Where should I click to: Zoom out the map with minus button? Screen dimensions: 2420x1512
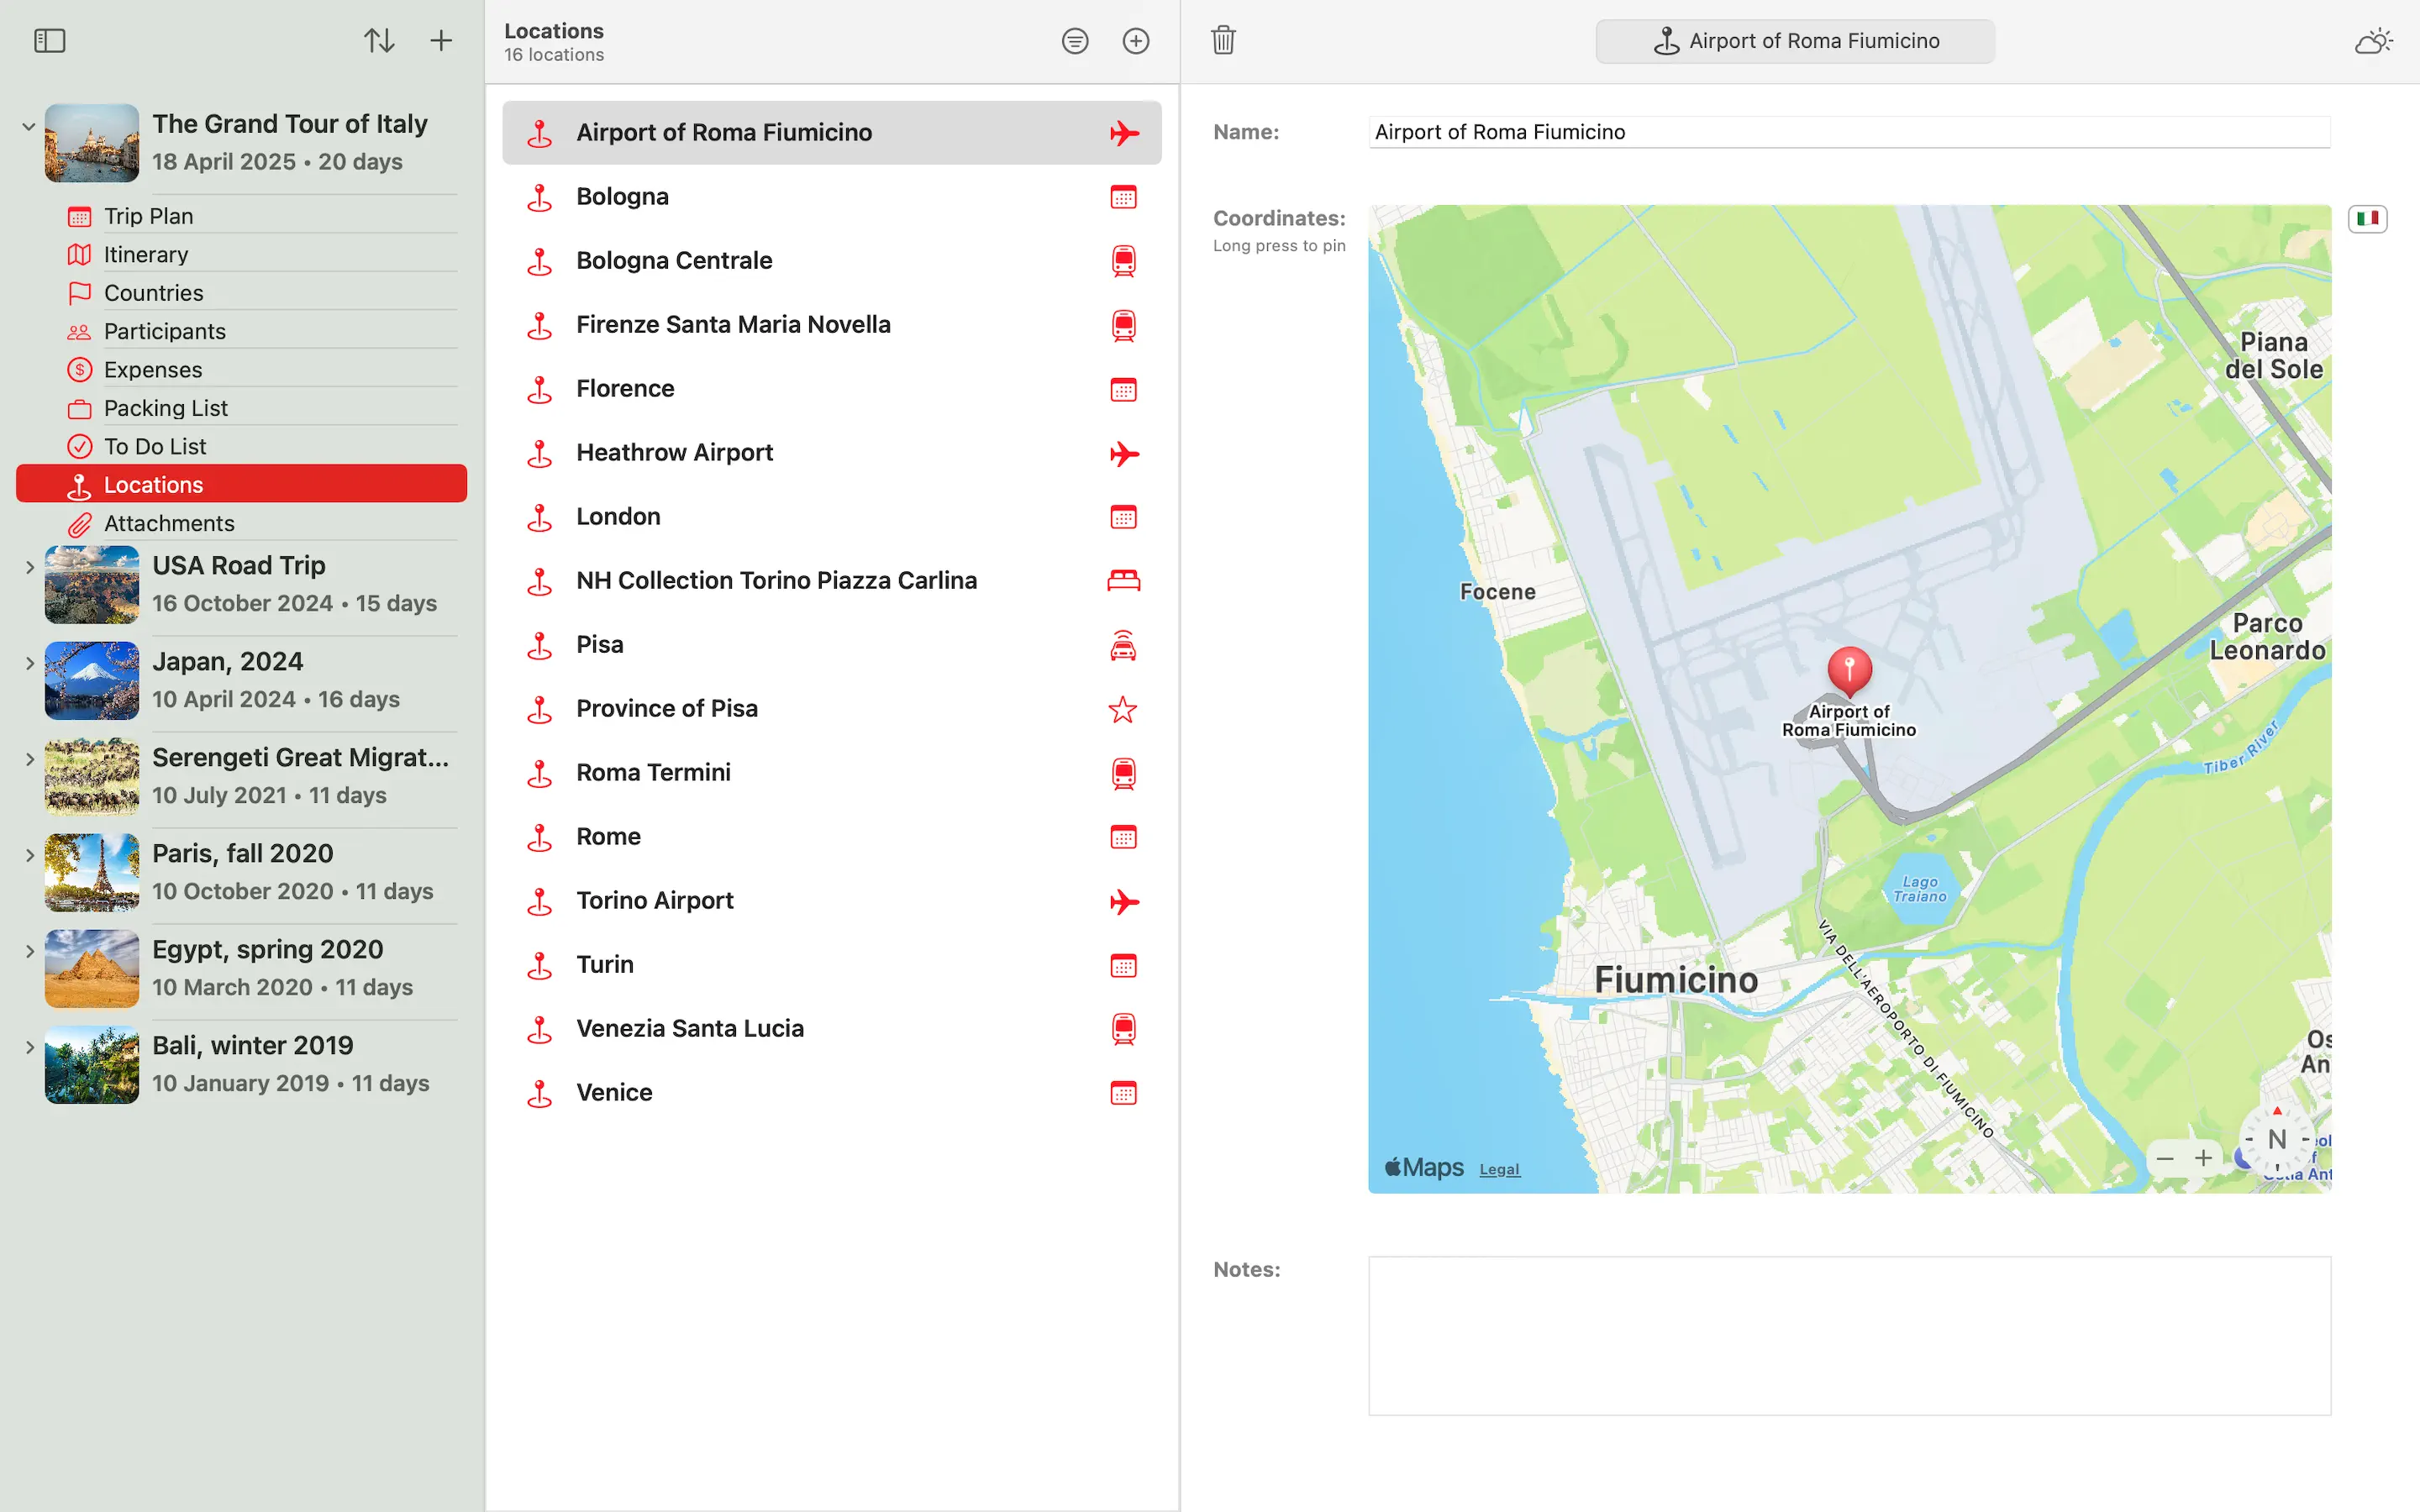(2165, 1158)
